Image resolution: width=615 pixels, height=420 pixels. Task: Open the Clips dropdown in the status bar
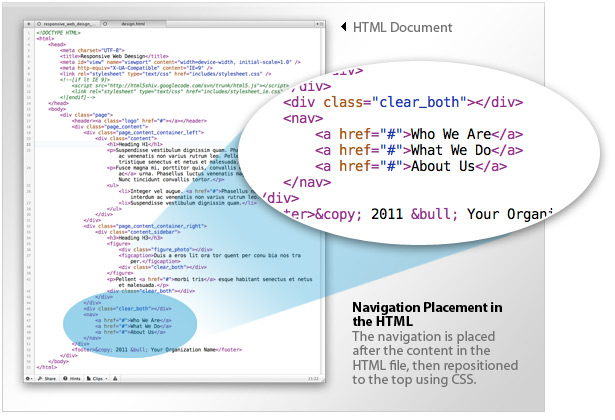click(x=97, y=378)
